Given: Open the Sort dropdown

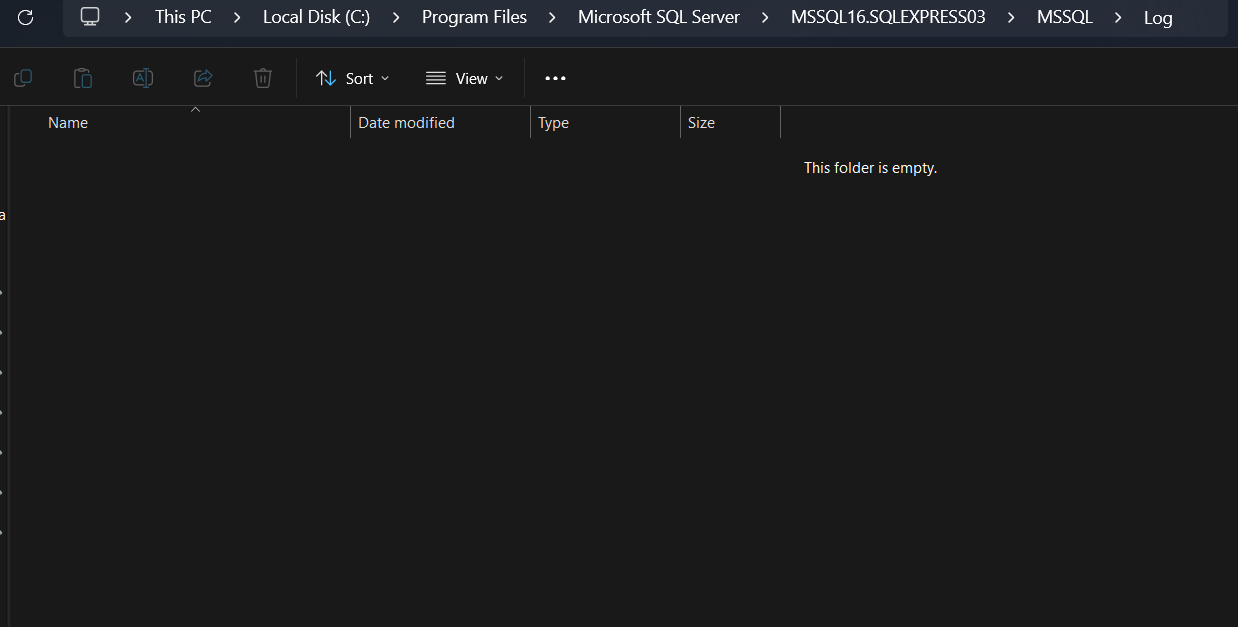Looking at the screenshot, I should 351,77.
